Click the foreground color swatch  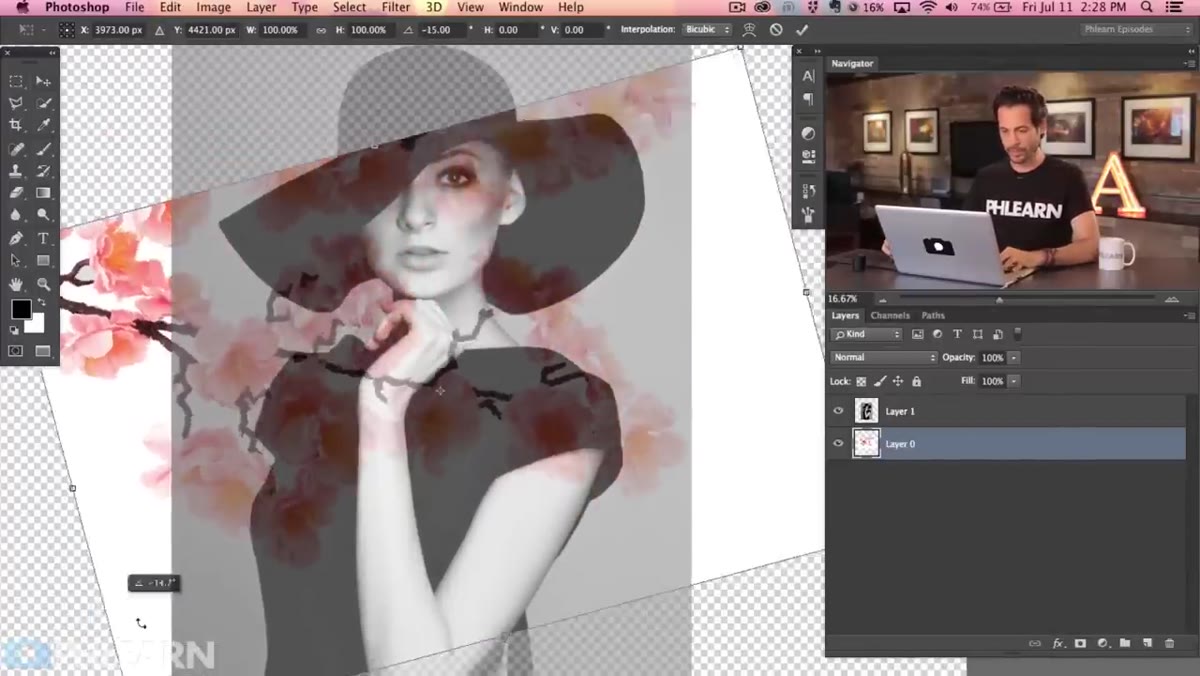tap(21, 309)
